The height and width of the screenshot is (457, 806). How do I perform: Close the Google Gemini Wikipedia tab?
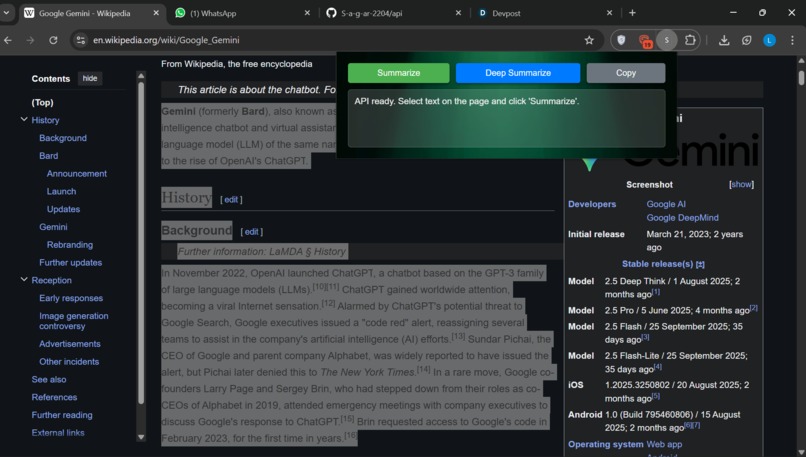156,13
